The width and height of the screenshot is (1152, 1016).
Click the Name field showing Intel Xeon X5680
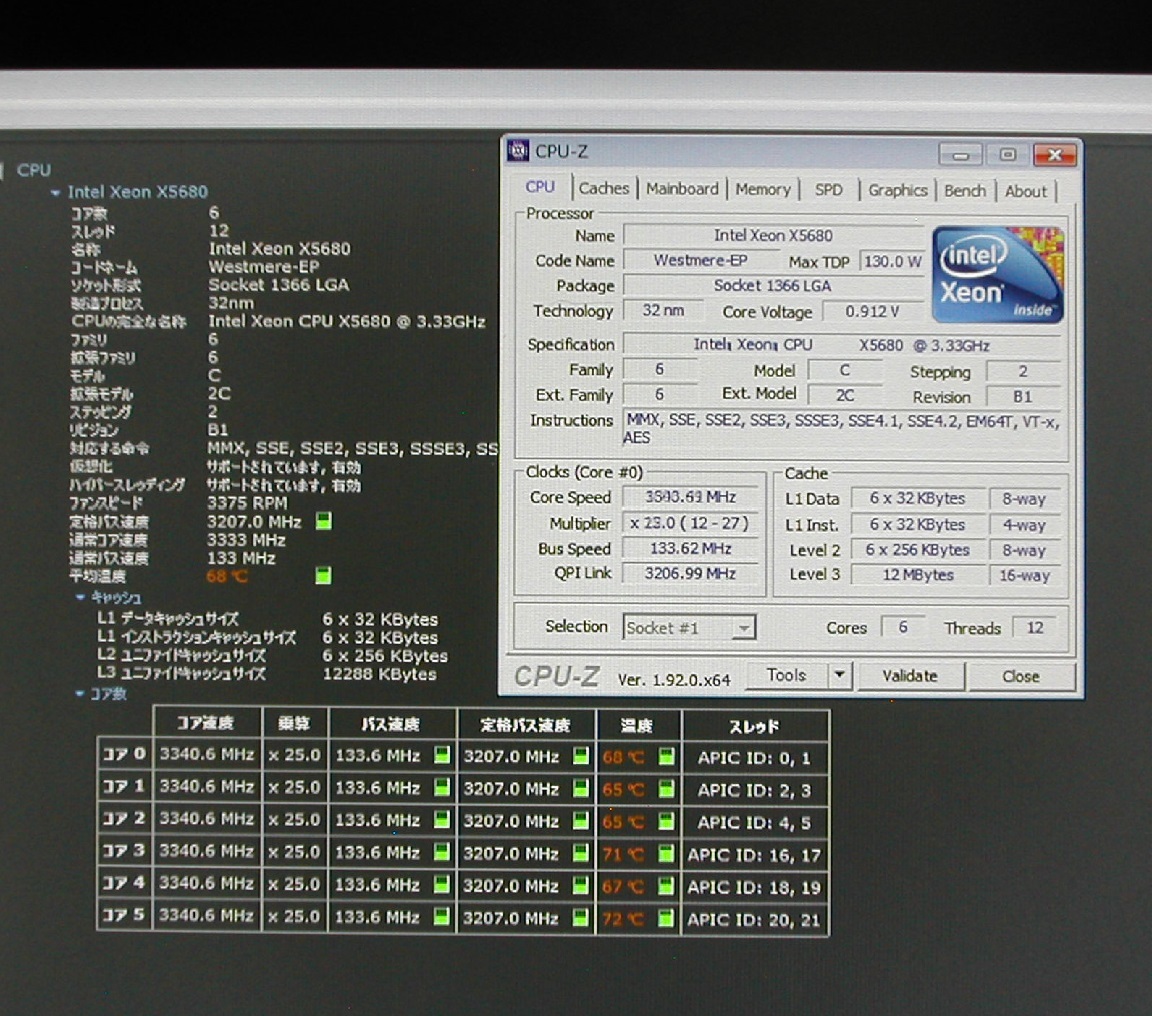773,235
